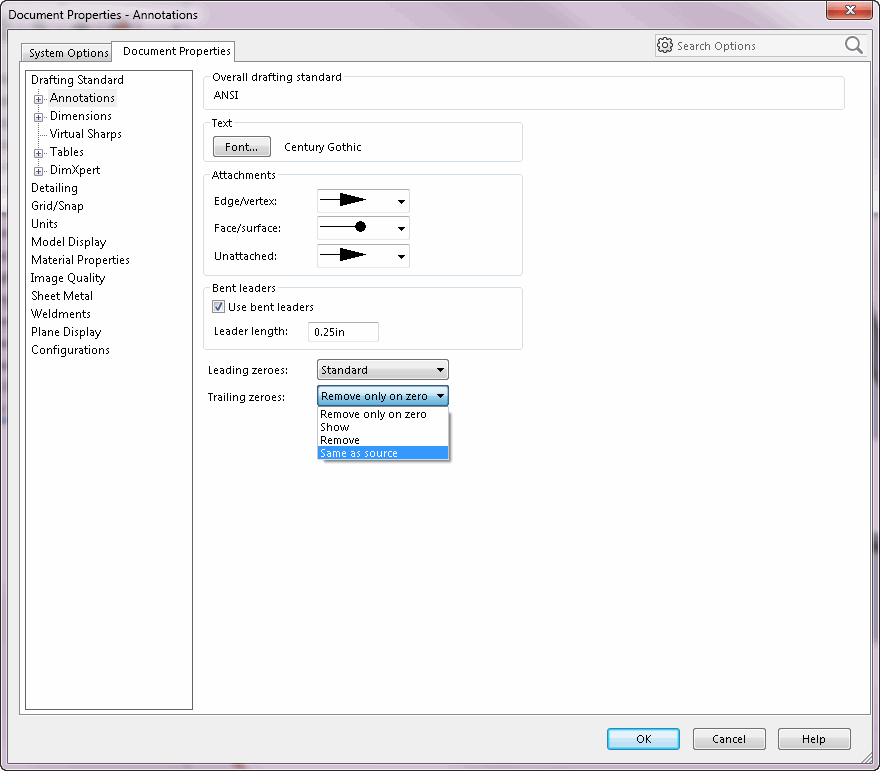Click the Leader length input field
880x771 pixels.
pyautogui.click(x=343, y=332)
